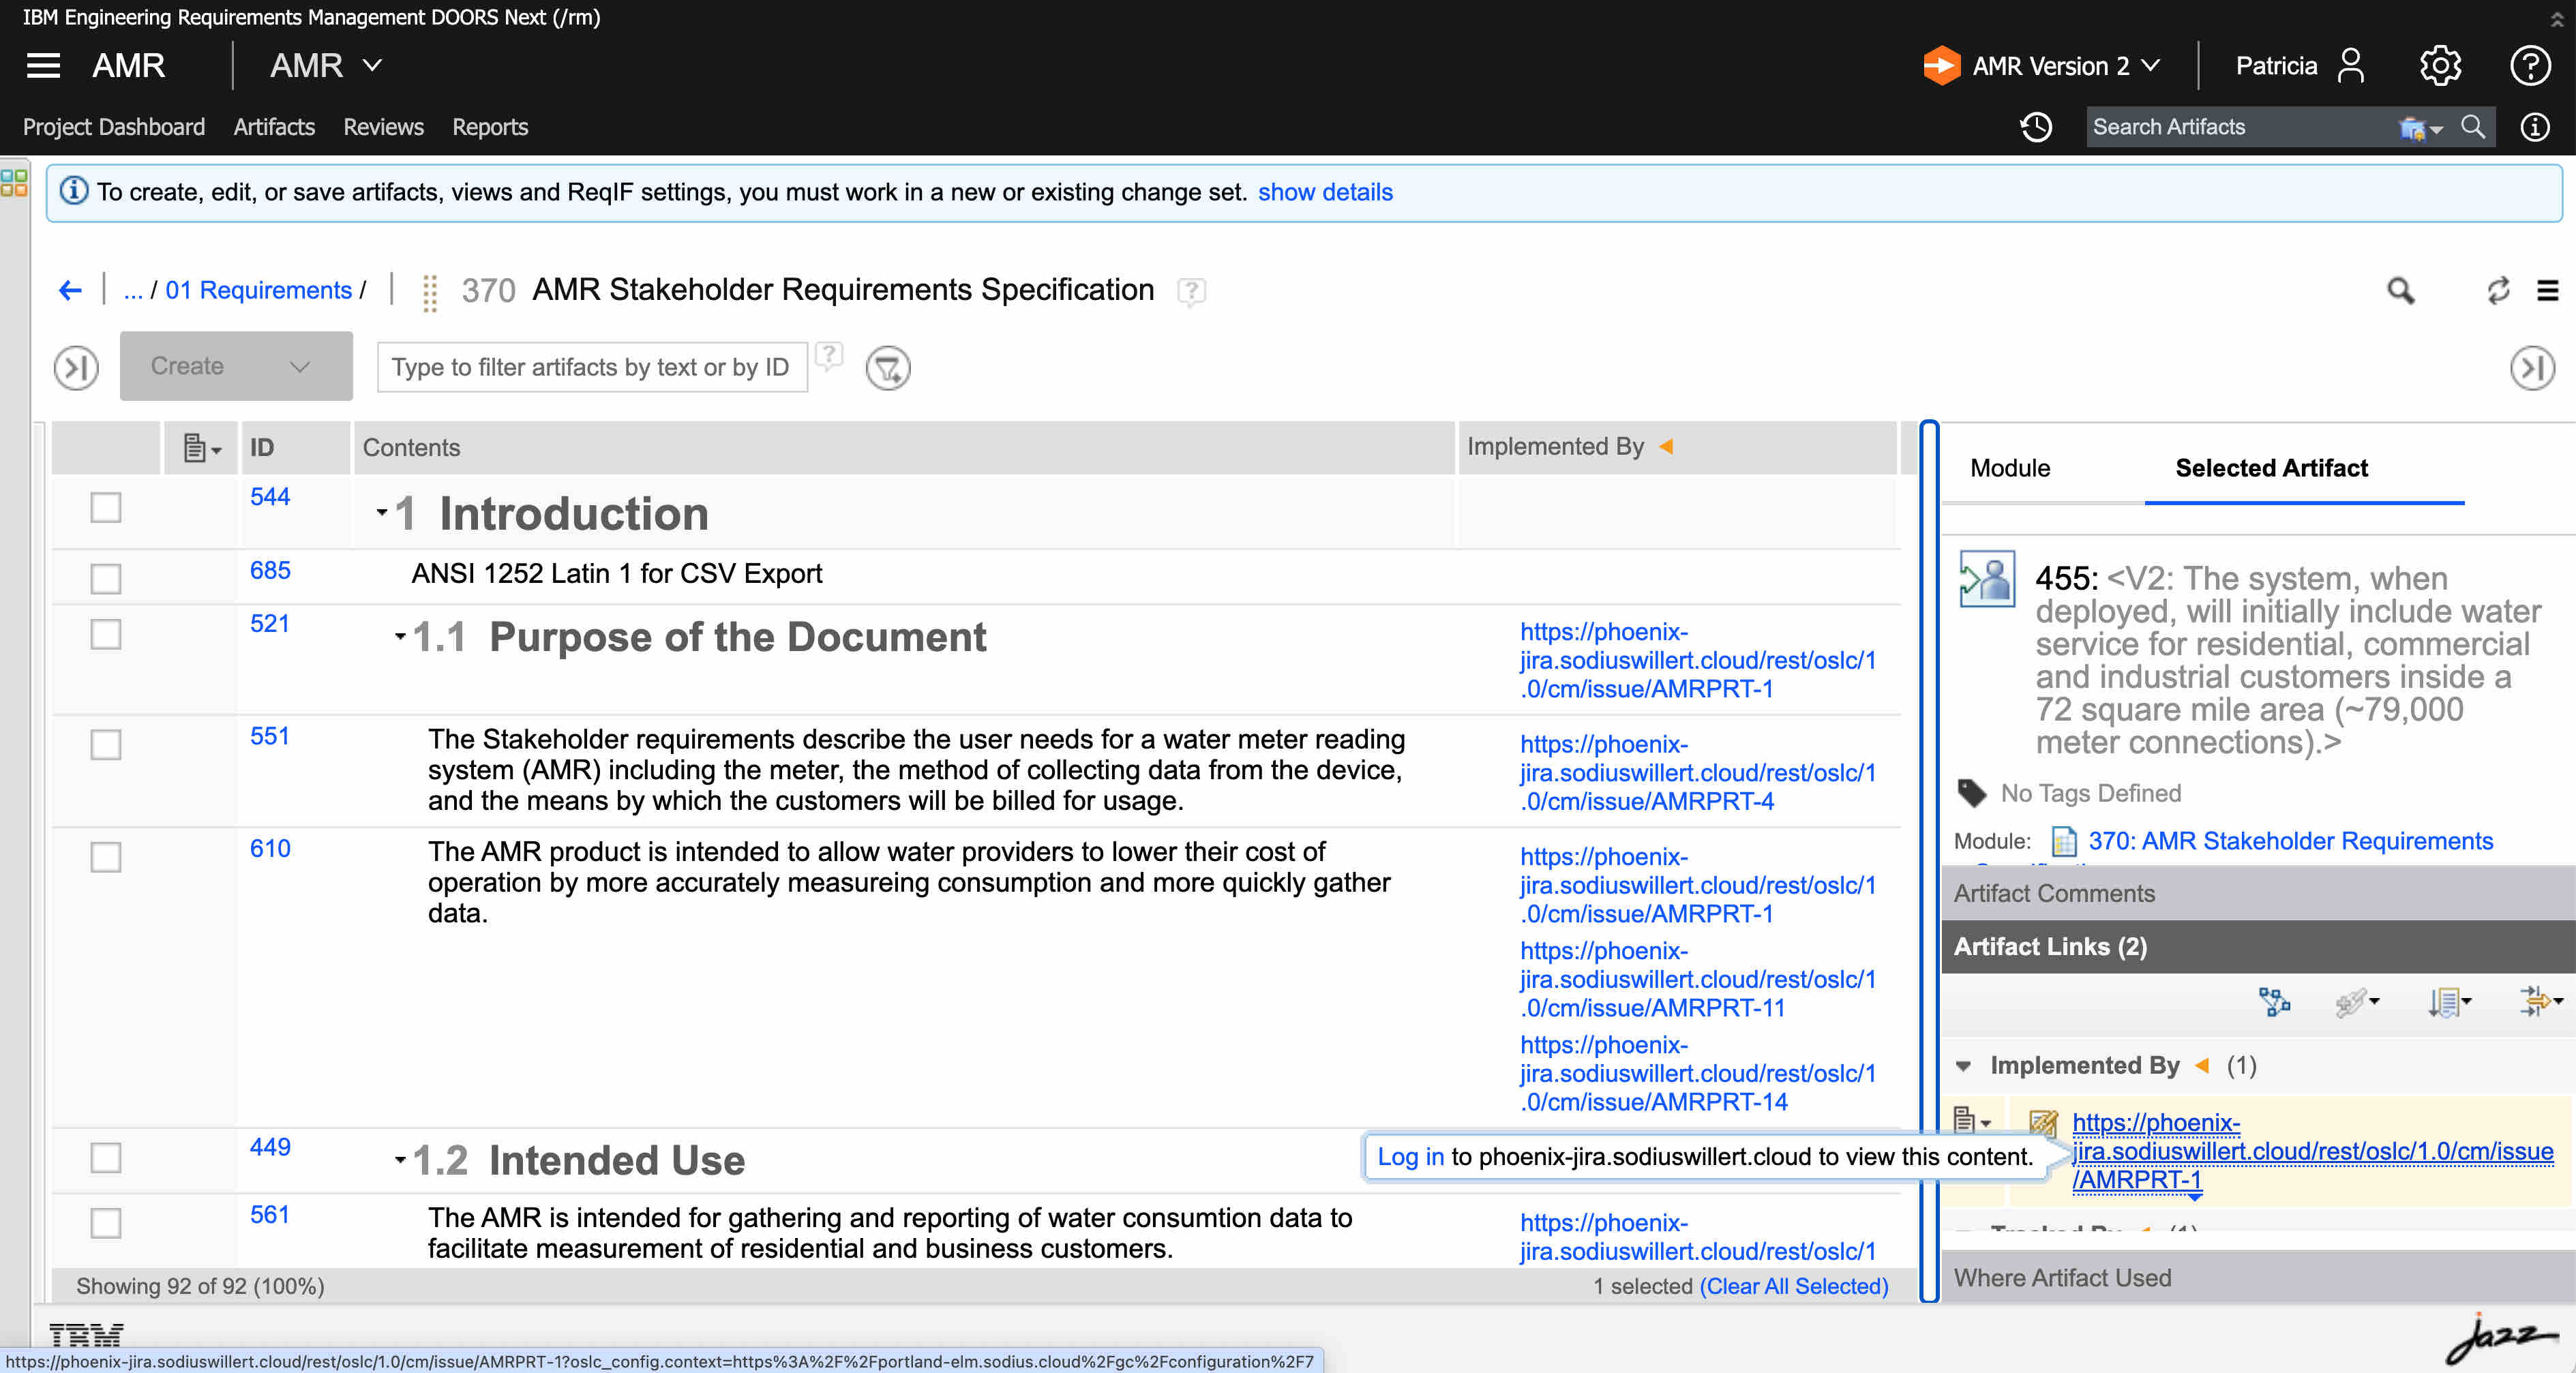The height and width of the screenshot is (1373, 2576).
Task: Click Clear All Selected link
Action: 1794,1286
